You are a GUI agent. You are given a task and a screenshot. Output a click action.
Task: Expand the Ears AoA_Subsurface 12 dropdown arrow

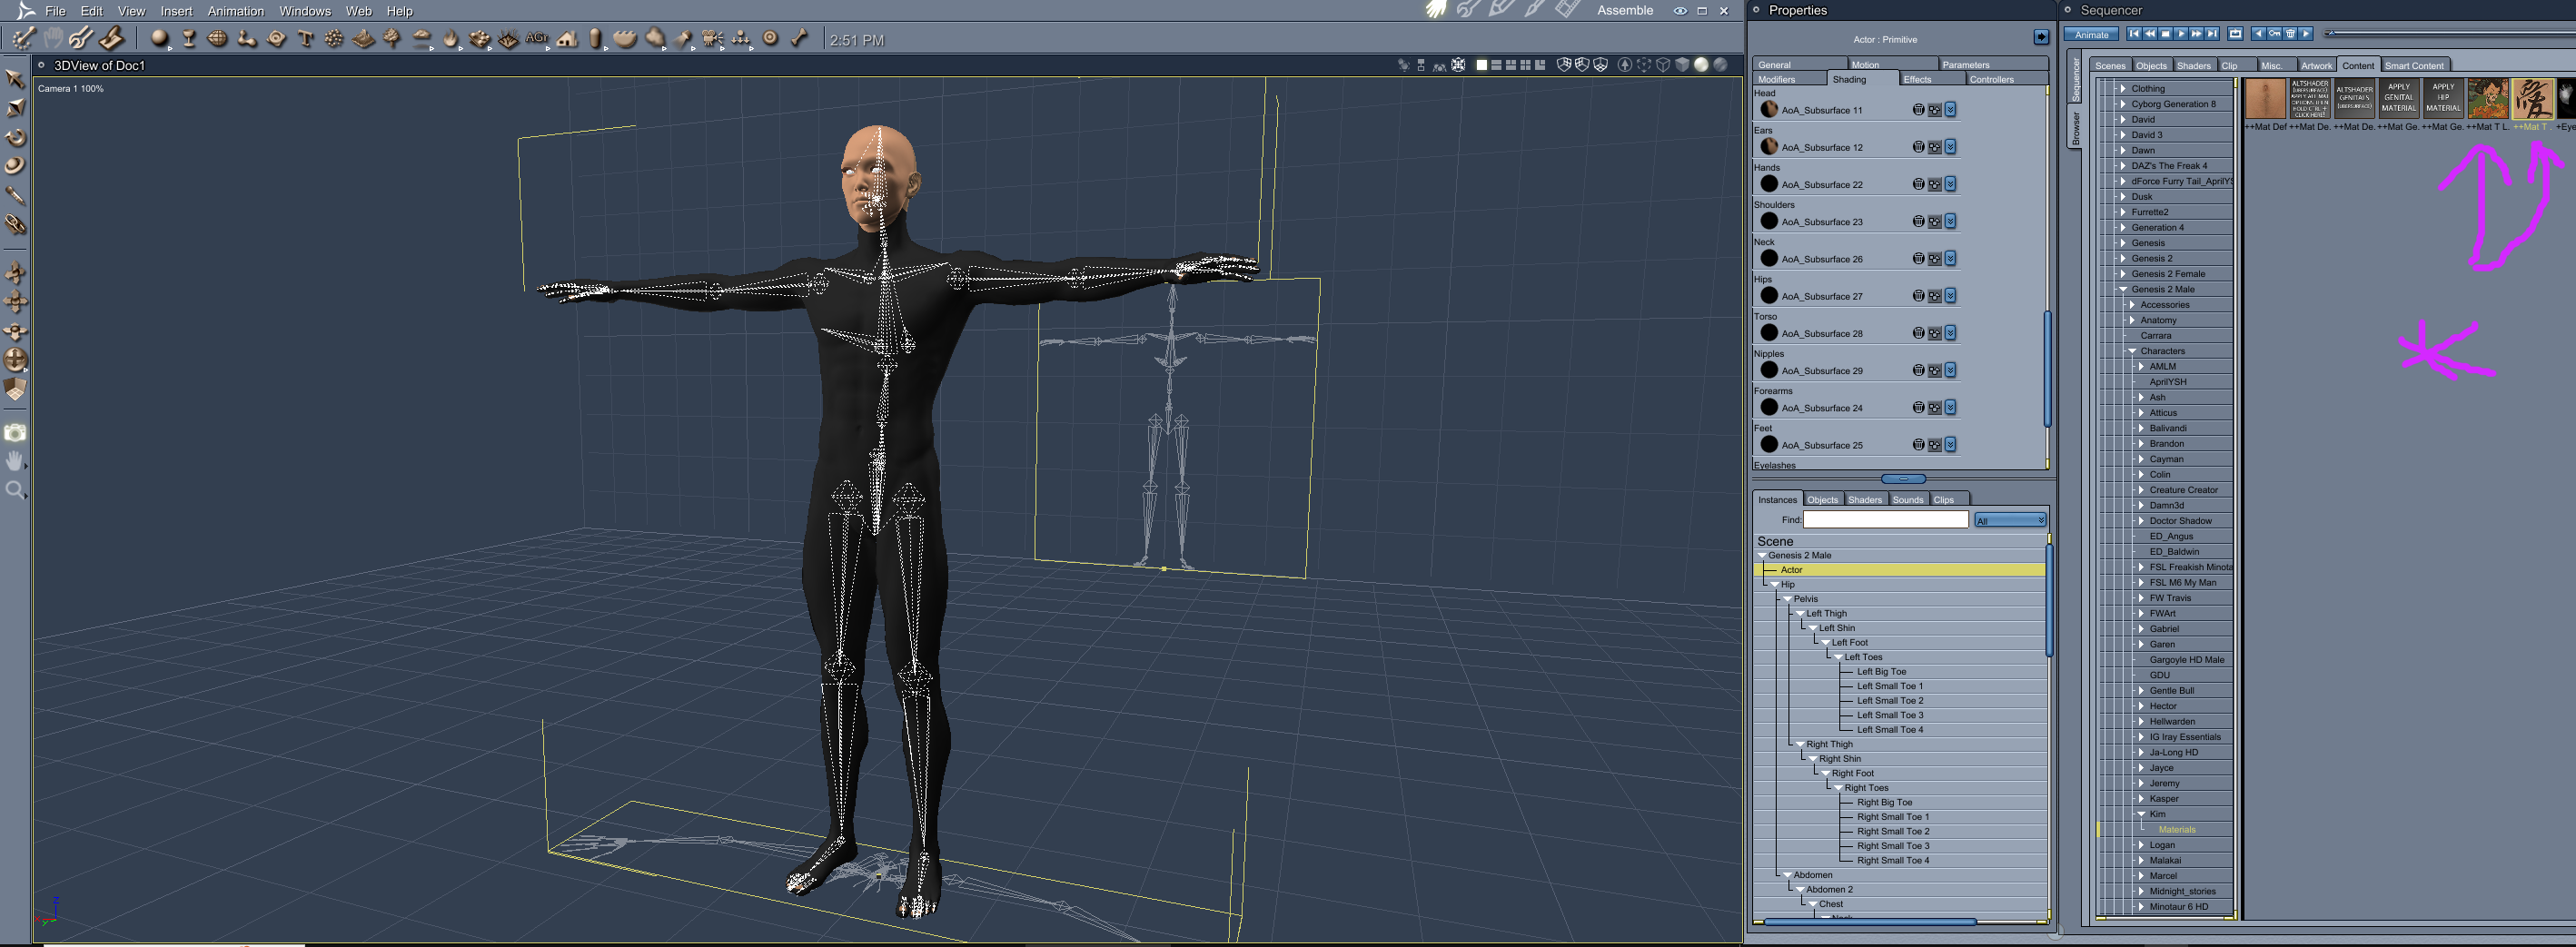click(1950, 147)
